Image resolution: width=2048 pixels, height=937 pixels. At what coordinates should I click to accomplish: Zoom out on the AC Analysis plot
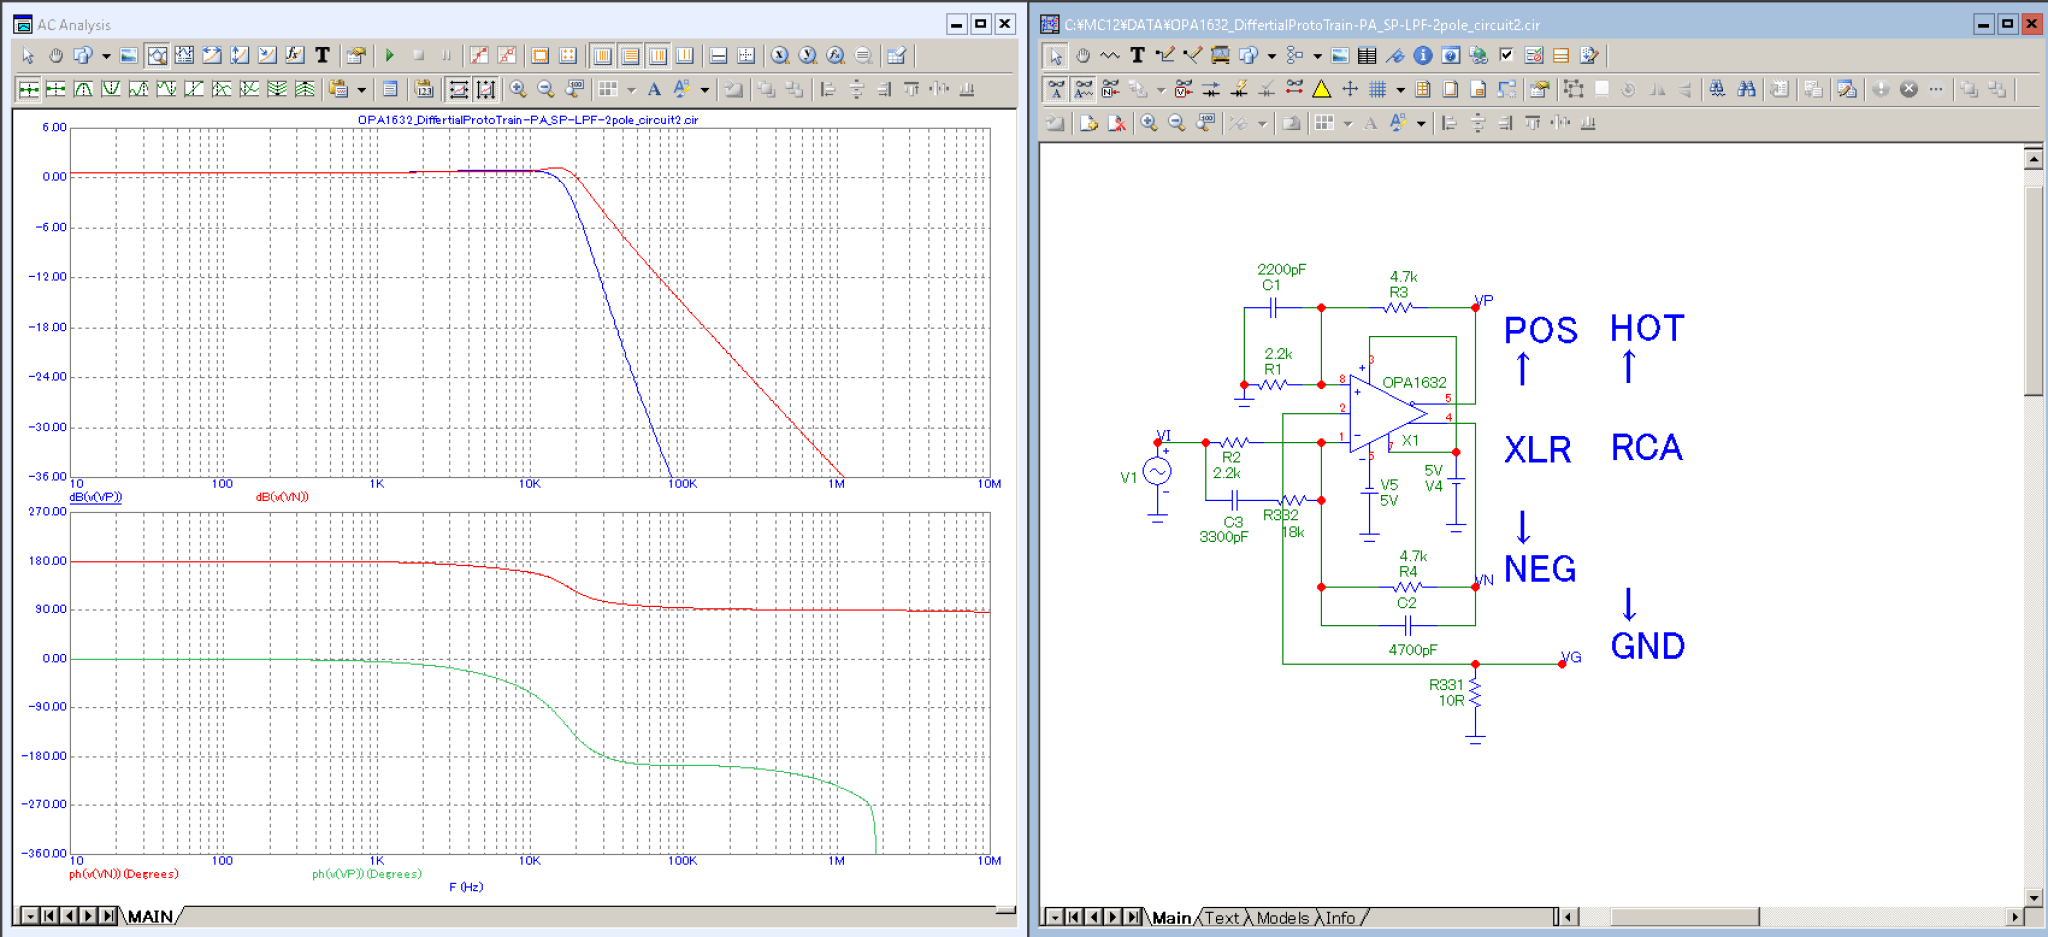tap(546, 89)
